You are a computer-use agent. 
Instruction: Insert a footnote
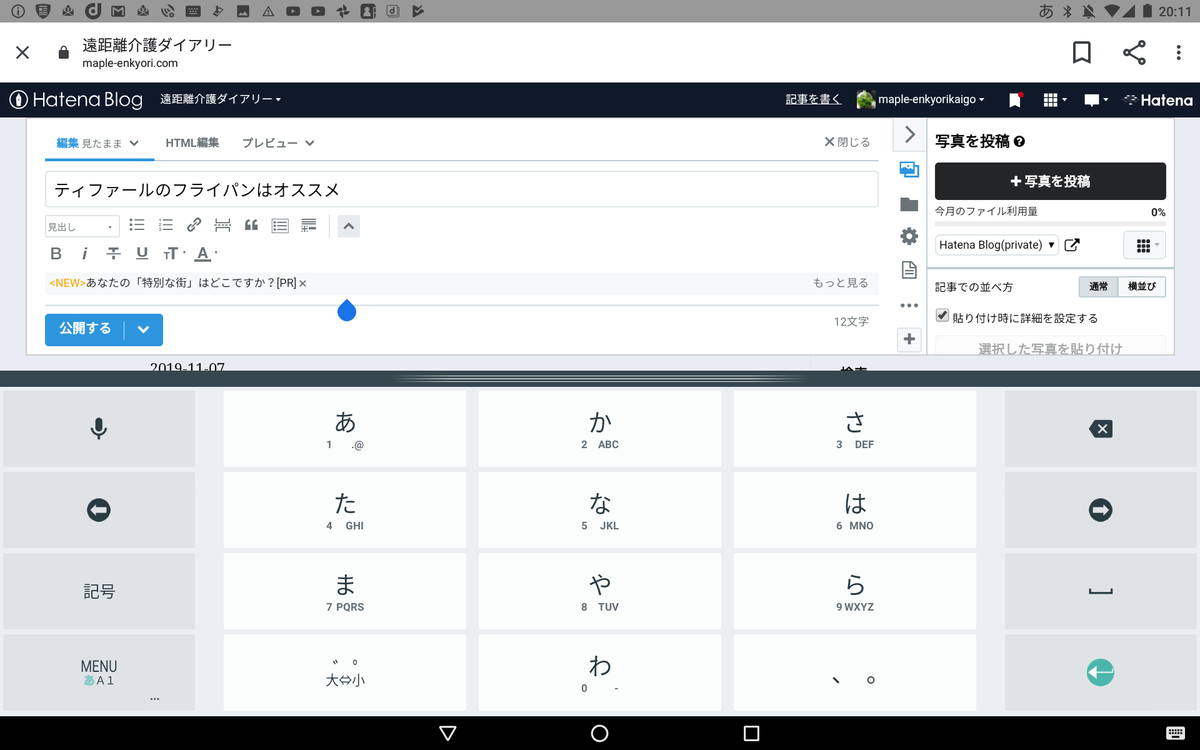[309, 226]
